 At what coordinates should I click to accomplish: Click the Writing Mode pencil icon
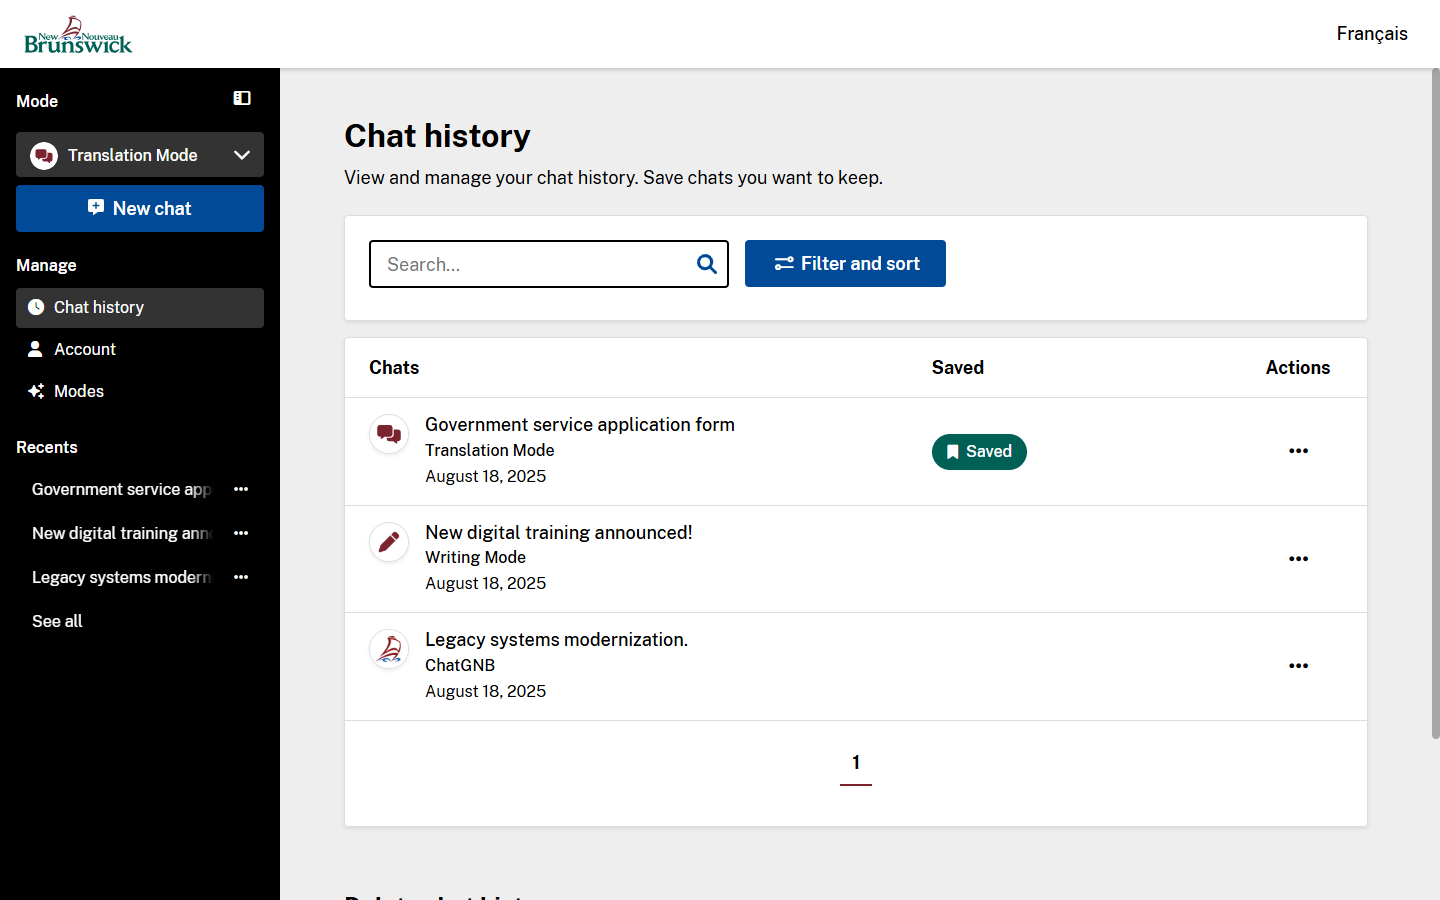click(x=389, y=542)
